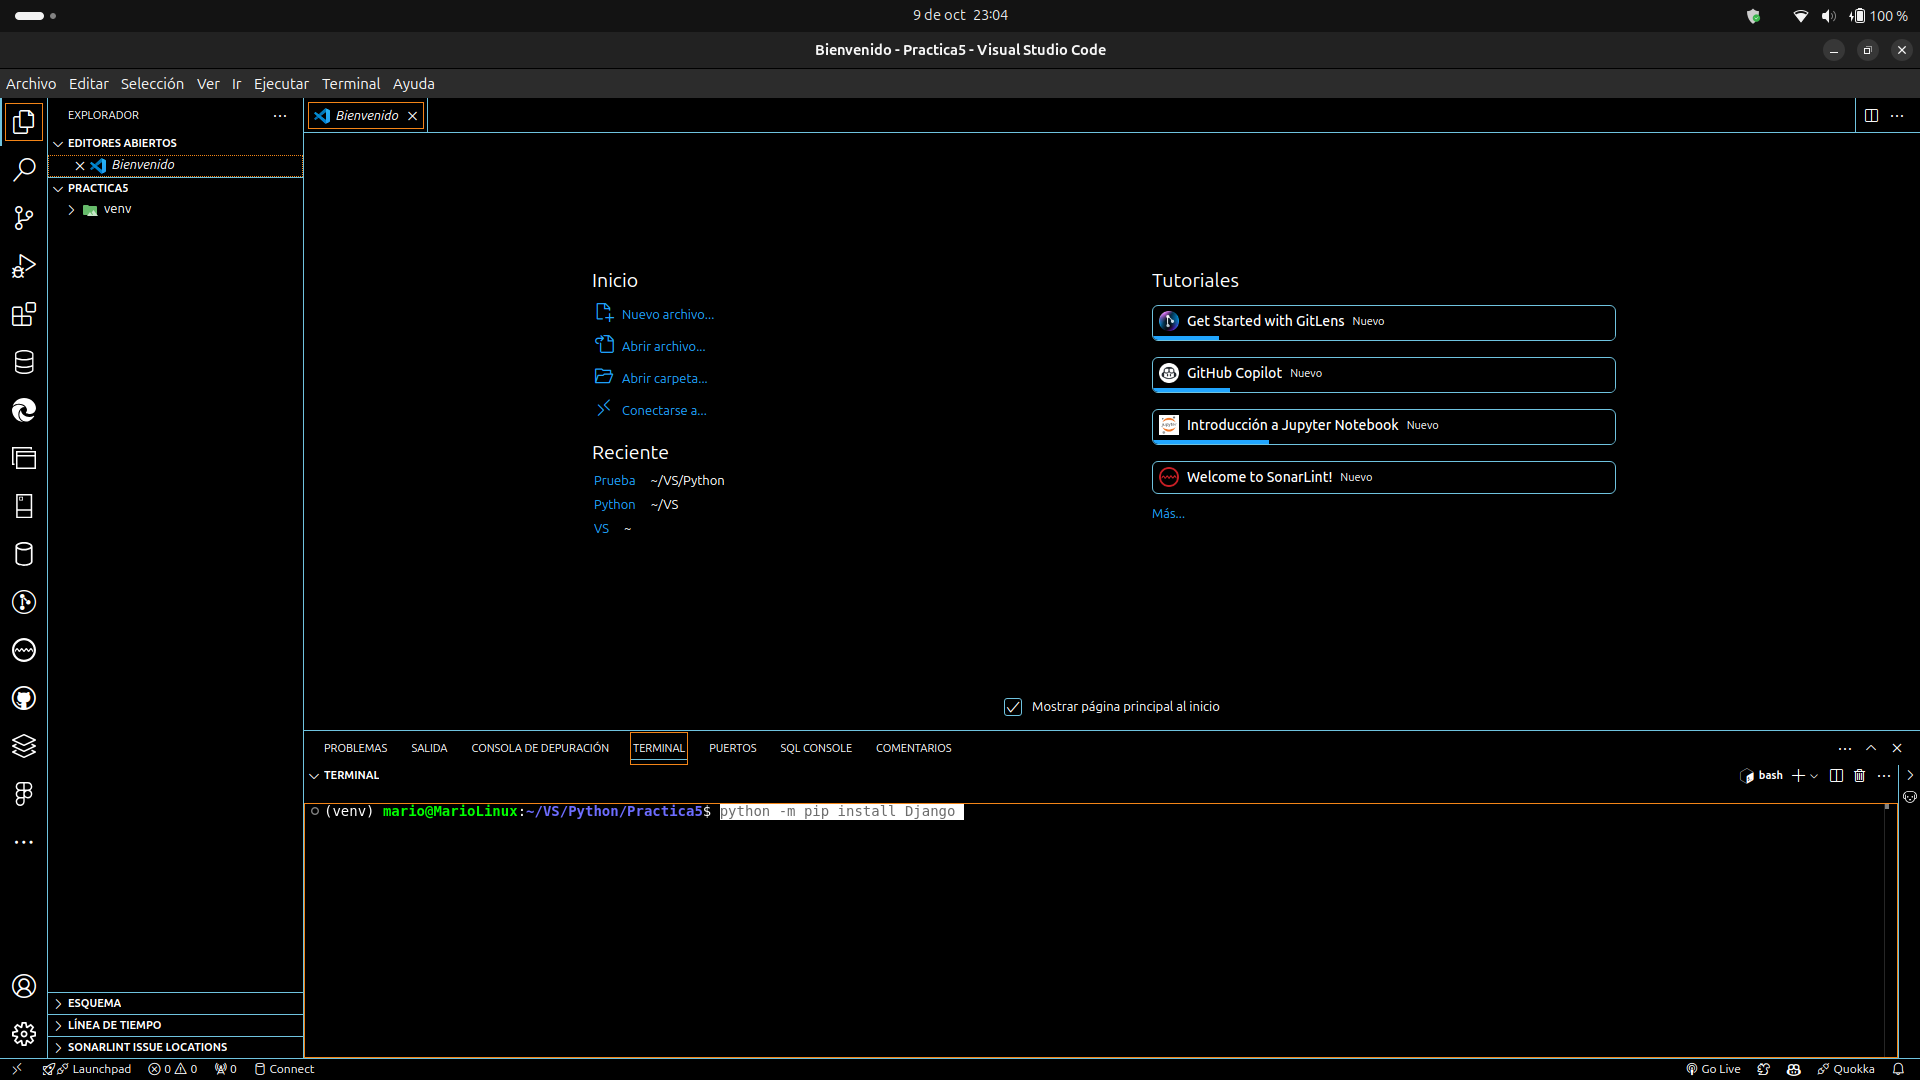Open the Selección menu
This screenshot has height=1080, width=1920.
click(x=152, y=84)
